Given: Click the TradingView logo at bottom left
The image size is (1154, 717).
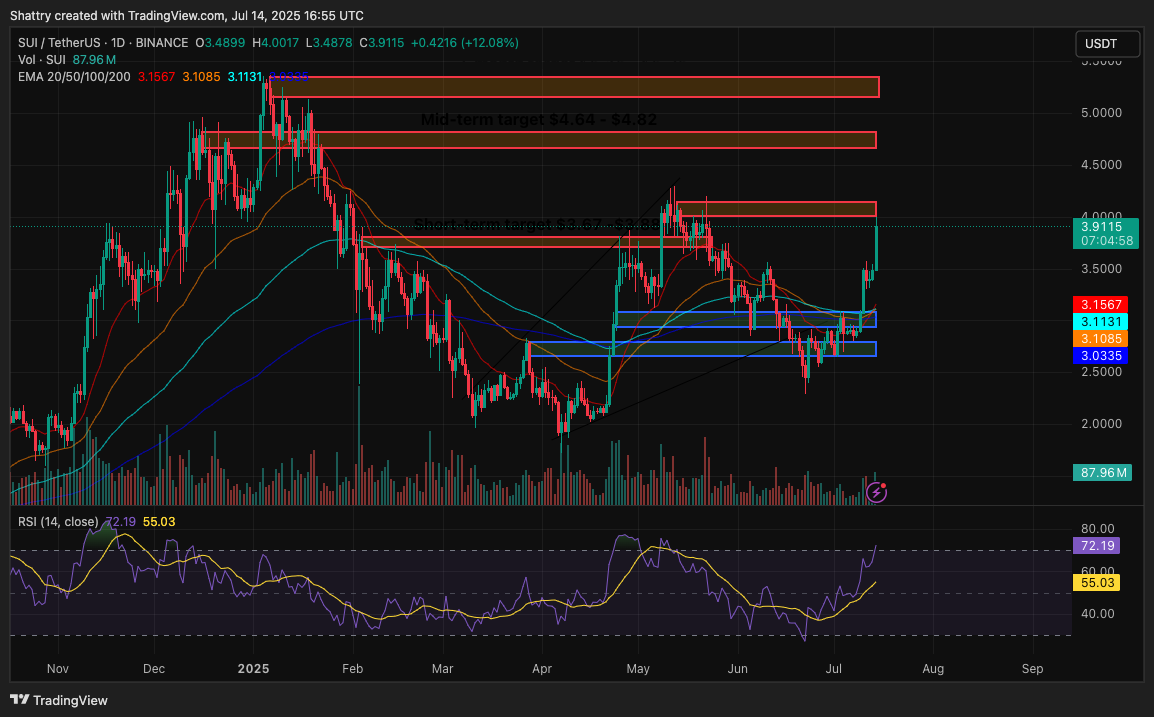Looking at the screenshot, I should coord(59,700).
